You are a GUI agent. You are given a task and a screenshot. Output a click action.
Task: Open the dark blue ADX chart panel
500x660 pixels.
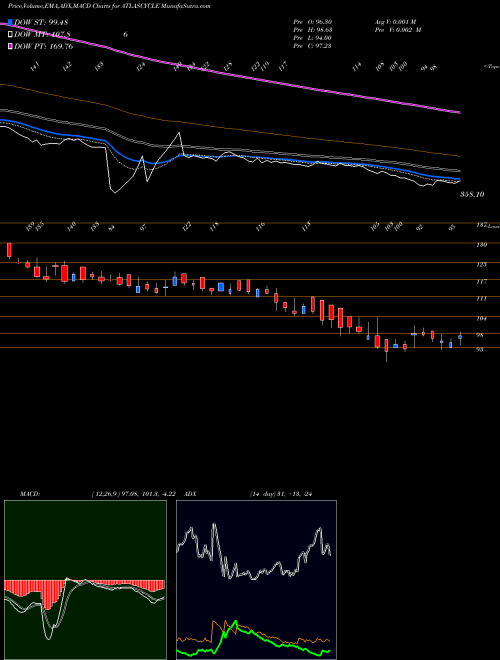click(x=256, y=580)
